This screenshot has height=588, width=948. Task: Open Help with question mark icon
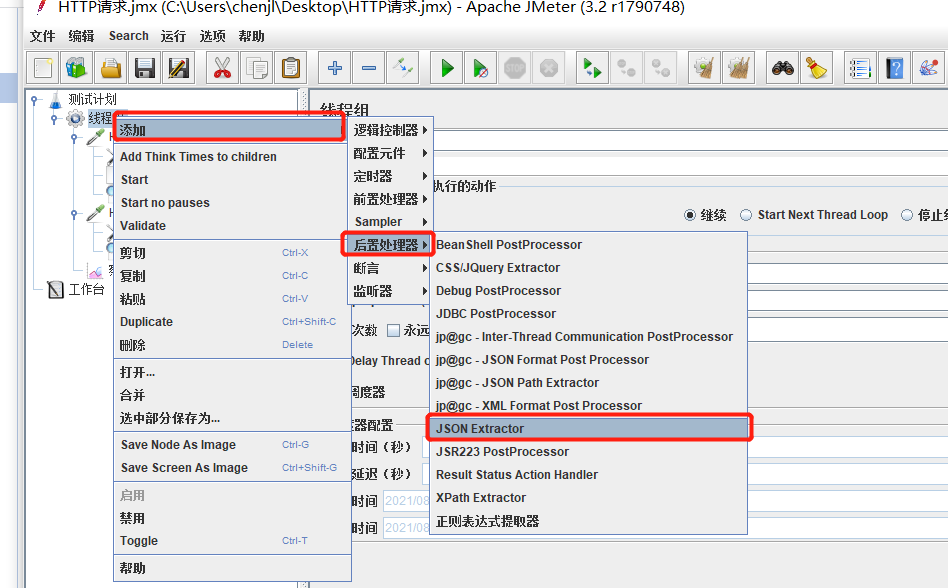895,68
